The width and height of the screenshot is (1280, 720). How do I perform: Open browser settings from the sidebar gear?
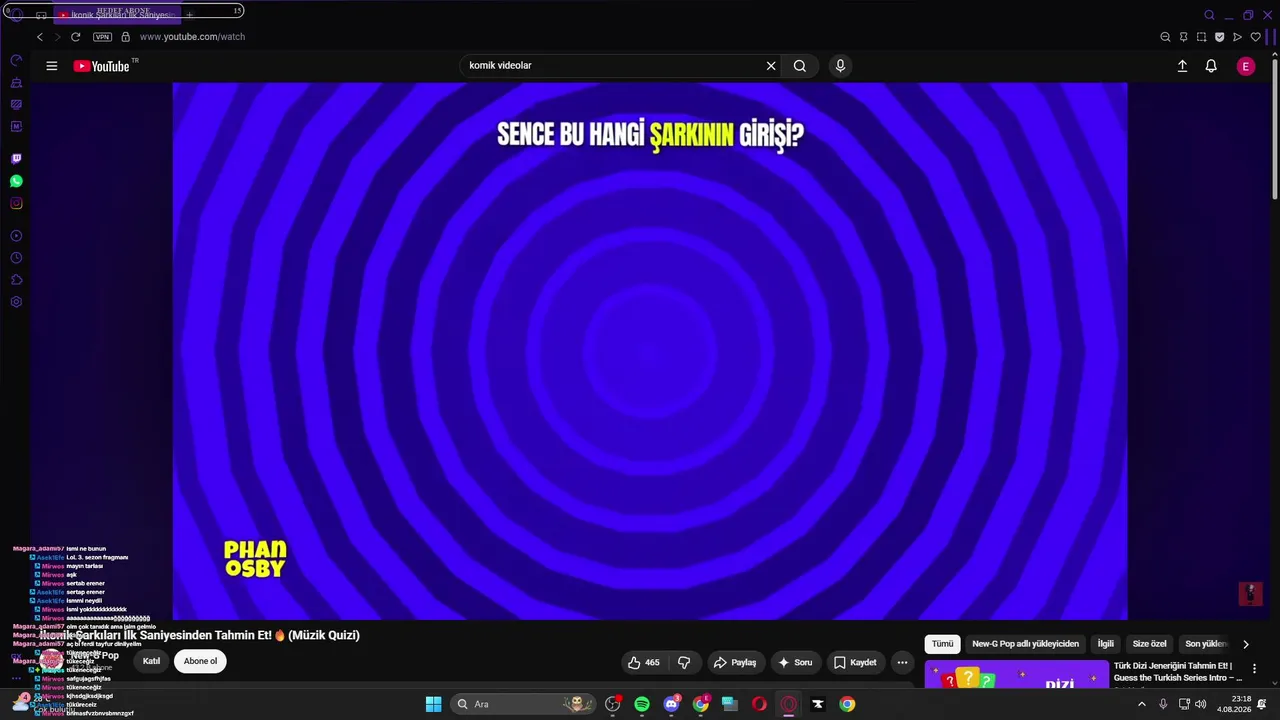point(16,302)
